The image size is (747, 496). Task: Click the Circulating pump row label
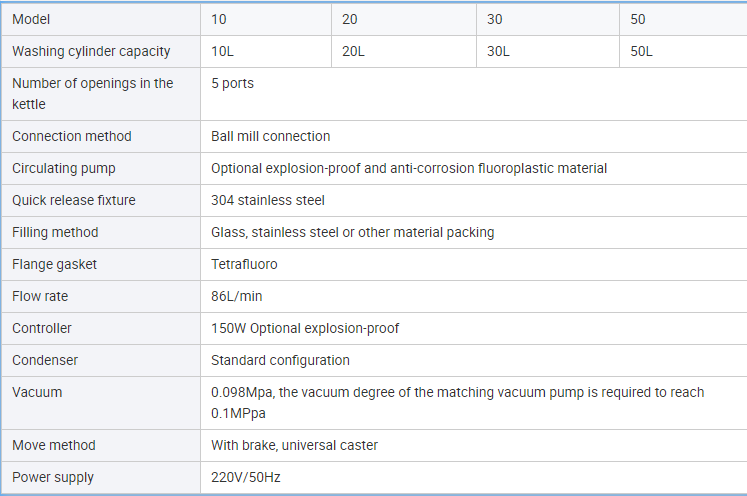[64, 168]
